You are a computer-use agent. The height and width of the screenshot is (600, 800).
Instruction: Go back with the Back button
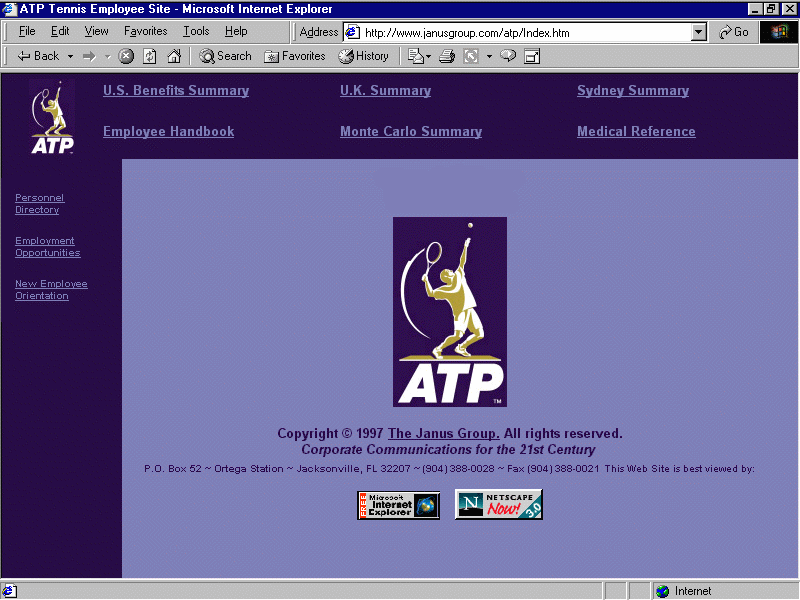coord(38,56)
